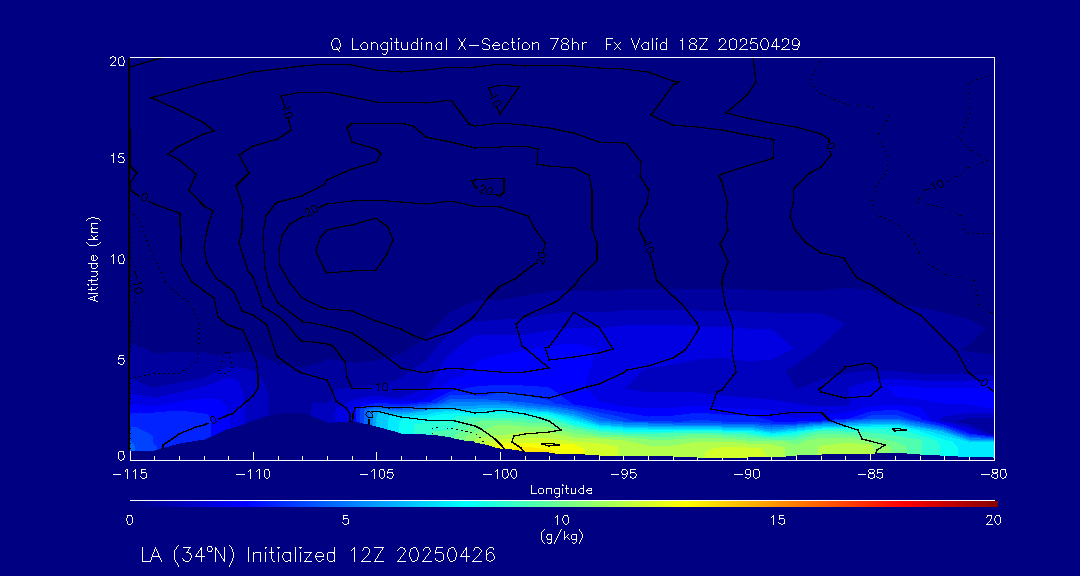Click the colorbar tick label "5"
The height and width of the screenshot is (576, 1080).
coord(346,521)
